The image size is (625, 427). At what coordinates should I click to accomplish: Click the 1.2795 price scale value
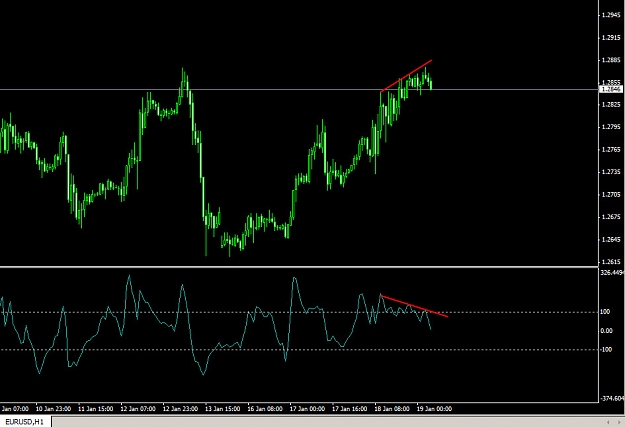(x=611, y=127)
